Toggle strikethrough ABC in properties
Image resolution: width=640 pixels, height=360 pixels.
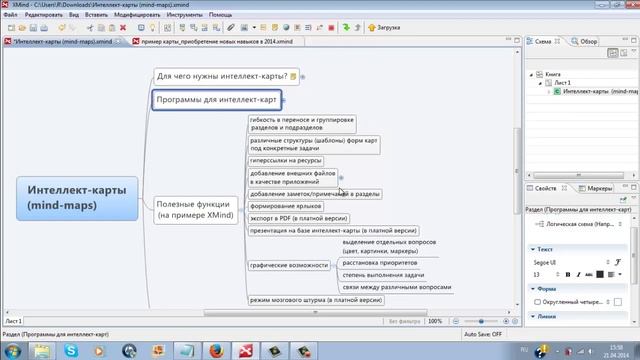point(589,275)
